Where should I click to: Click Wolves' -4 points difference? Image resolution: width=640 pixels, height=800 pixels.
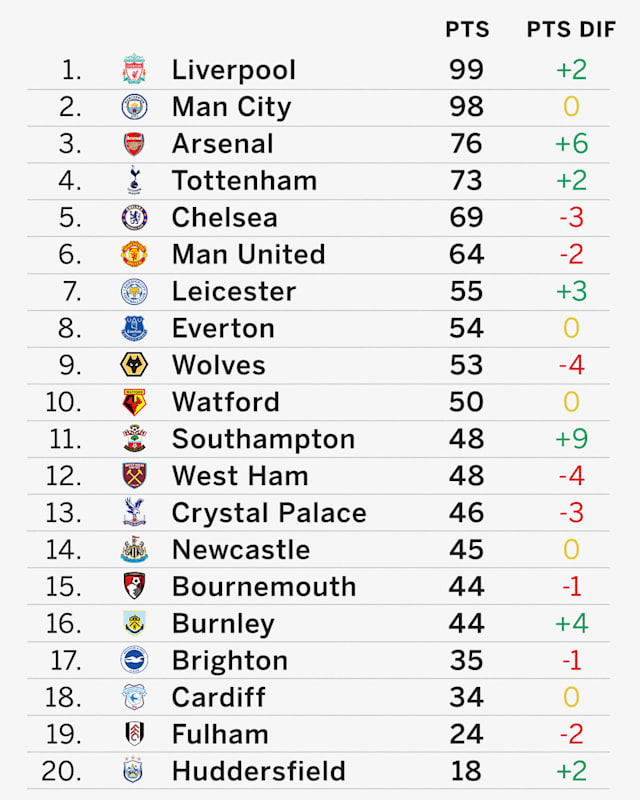571,365
